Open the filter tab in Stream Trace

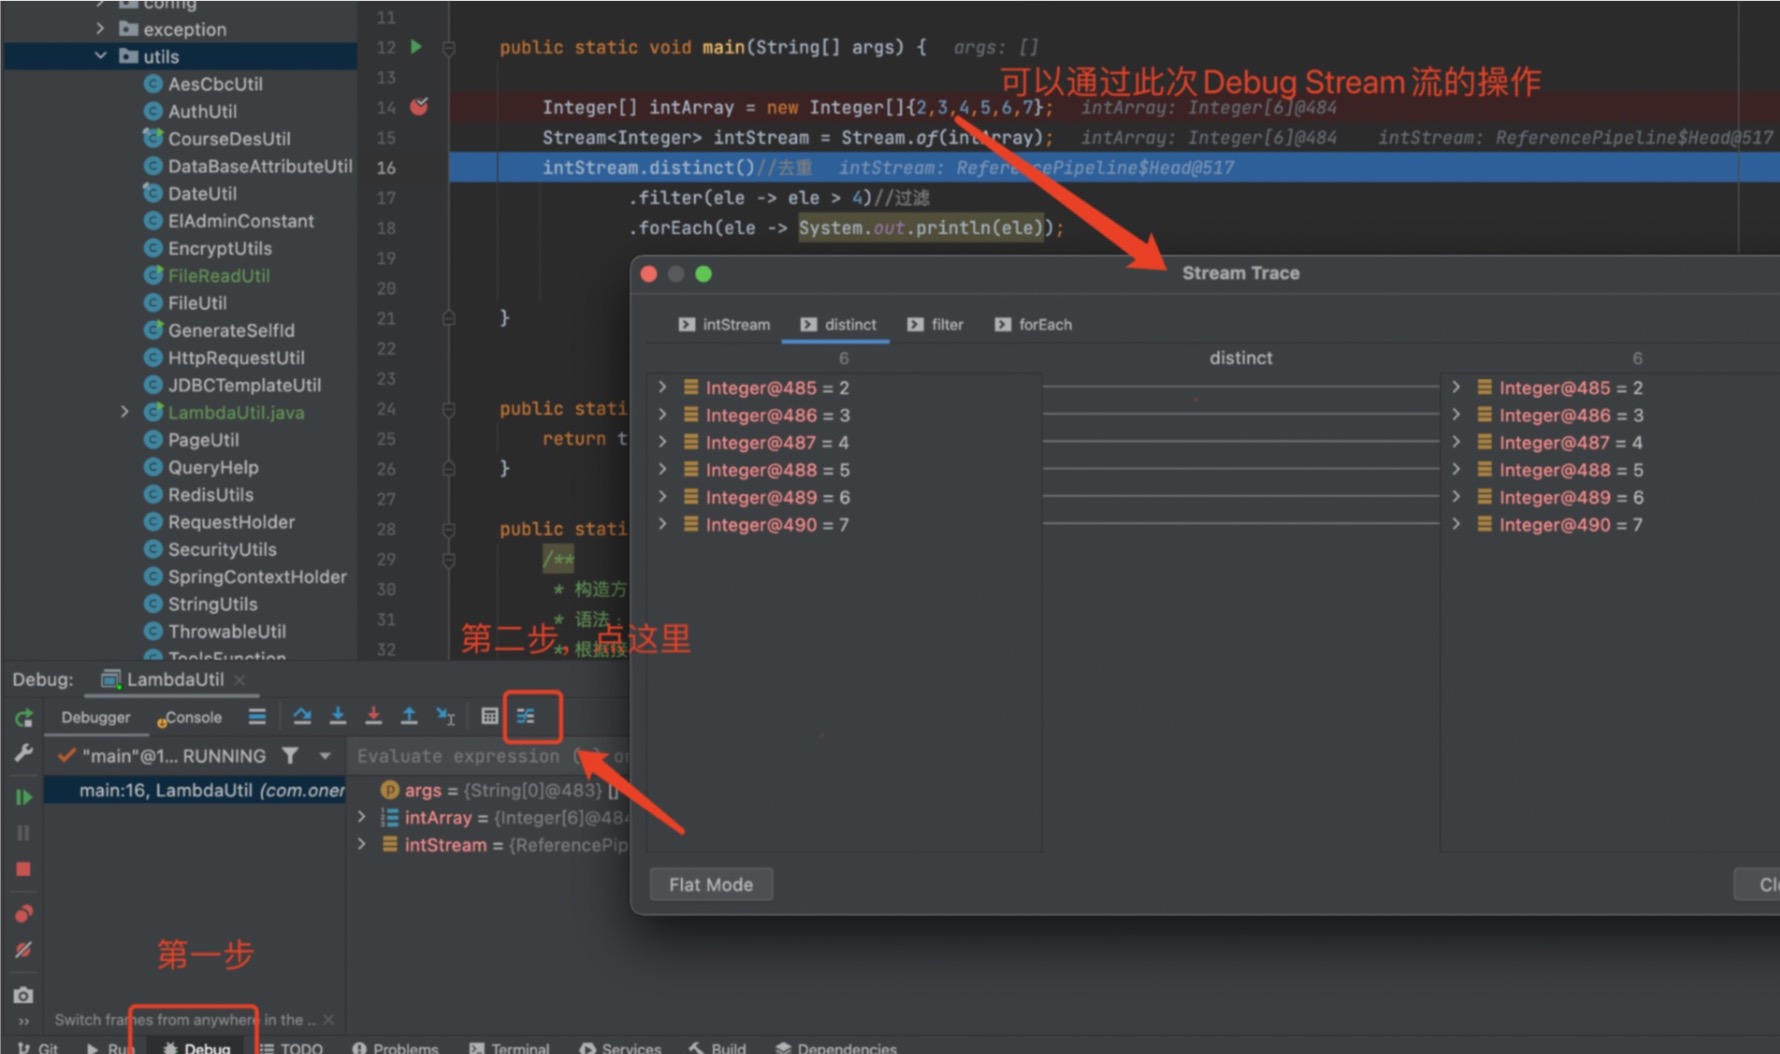point(935,325)
